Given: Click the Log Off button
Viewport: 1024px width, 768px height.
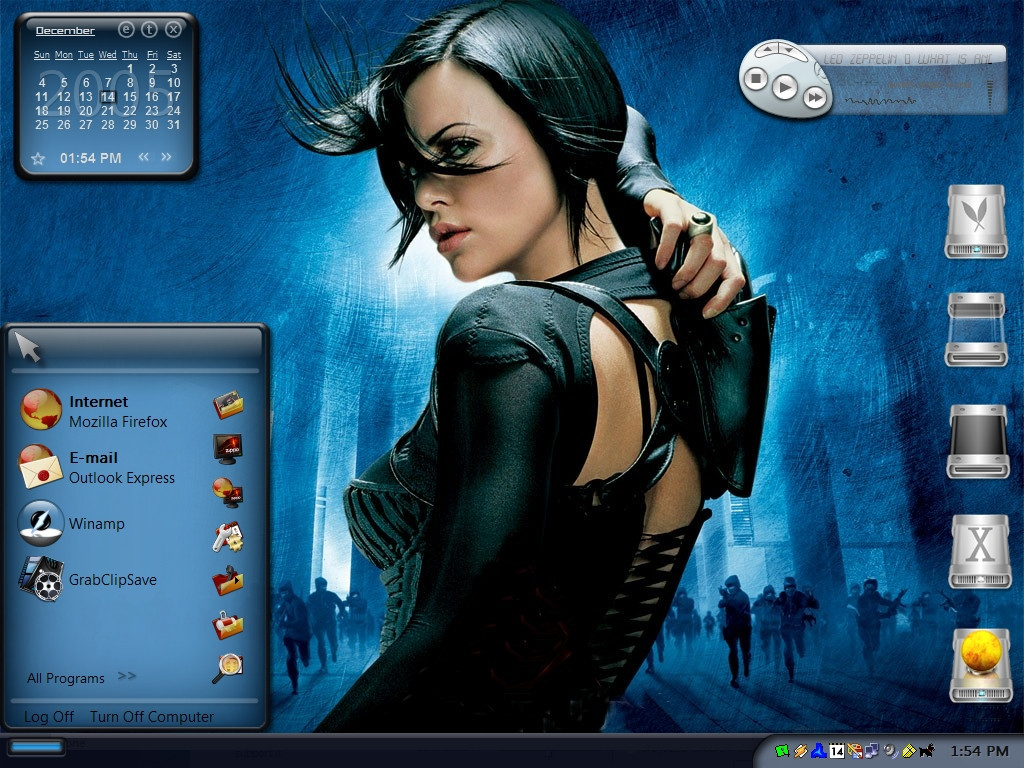Looking at the screenshot, I should (x=49, y=716).
